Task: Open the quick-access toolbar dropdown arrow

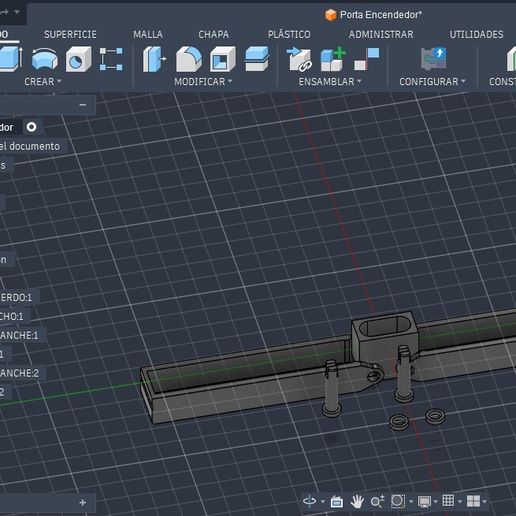Action: (17, 12)
